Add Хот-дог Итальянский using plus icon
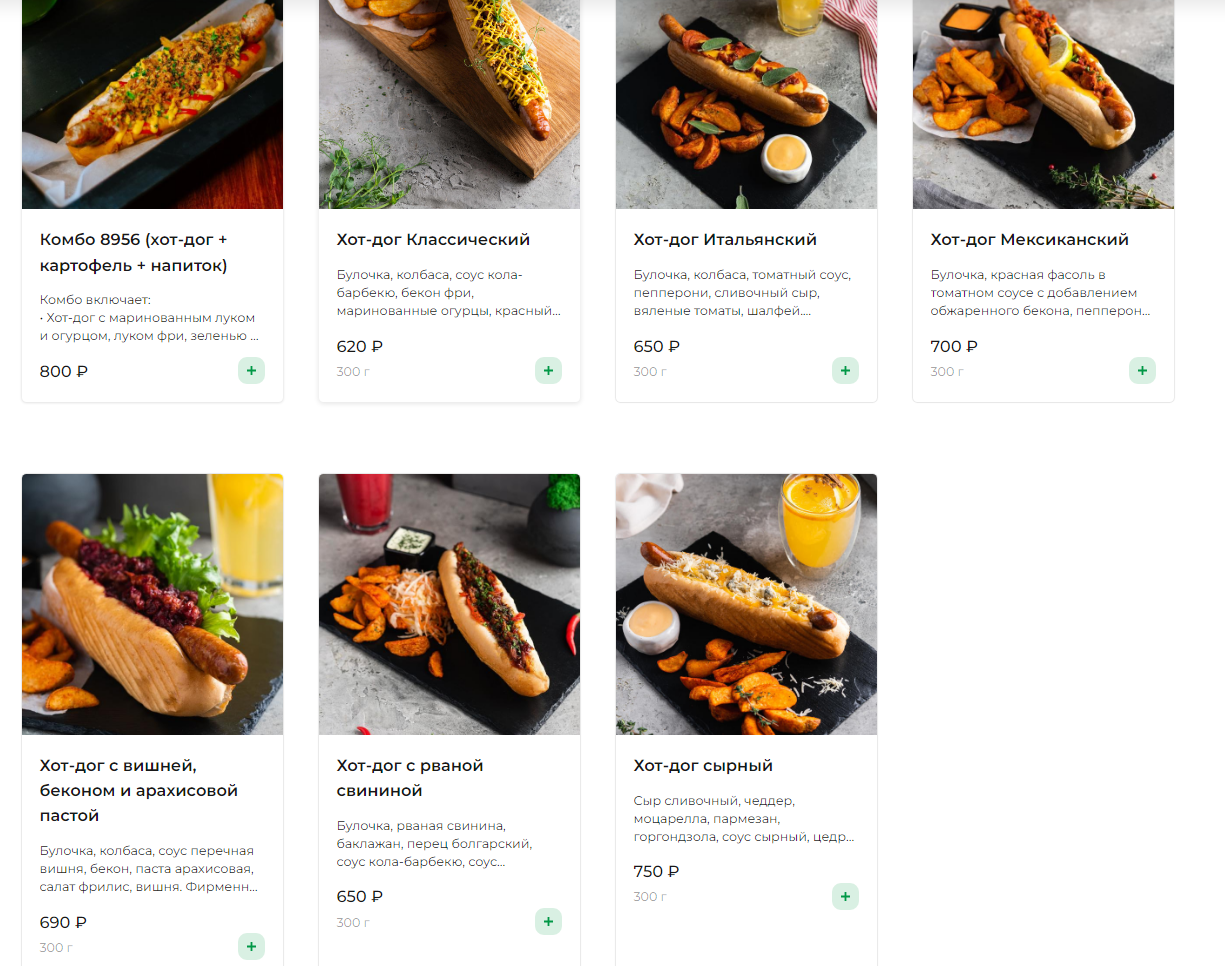Screen dimensions: 1225x966 click(x=845, y=371)
